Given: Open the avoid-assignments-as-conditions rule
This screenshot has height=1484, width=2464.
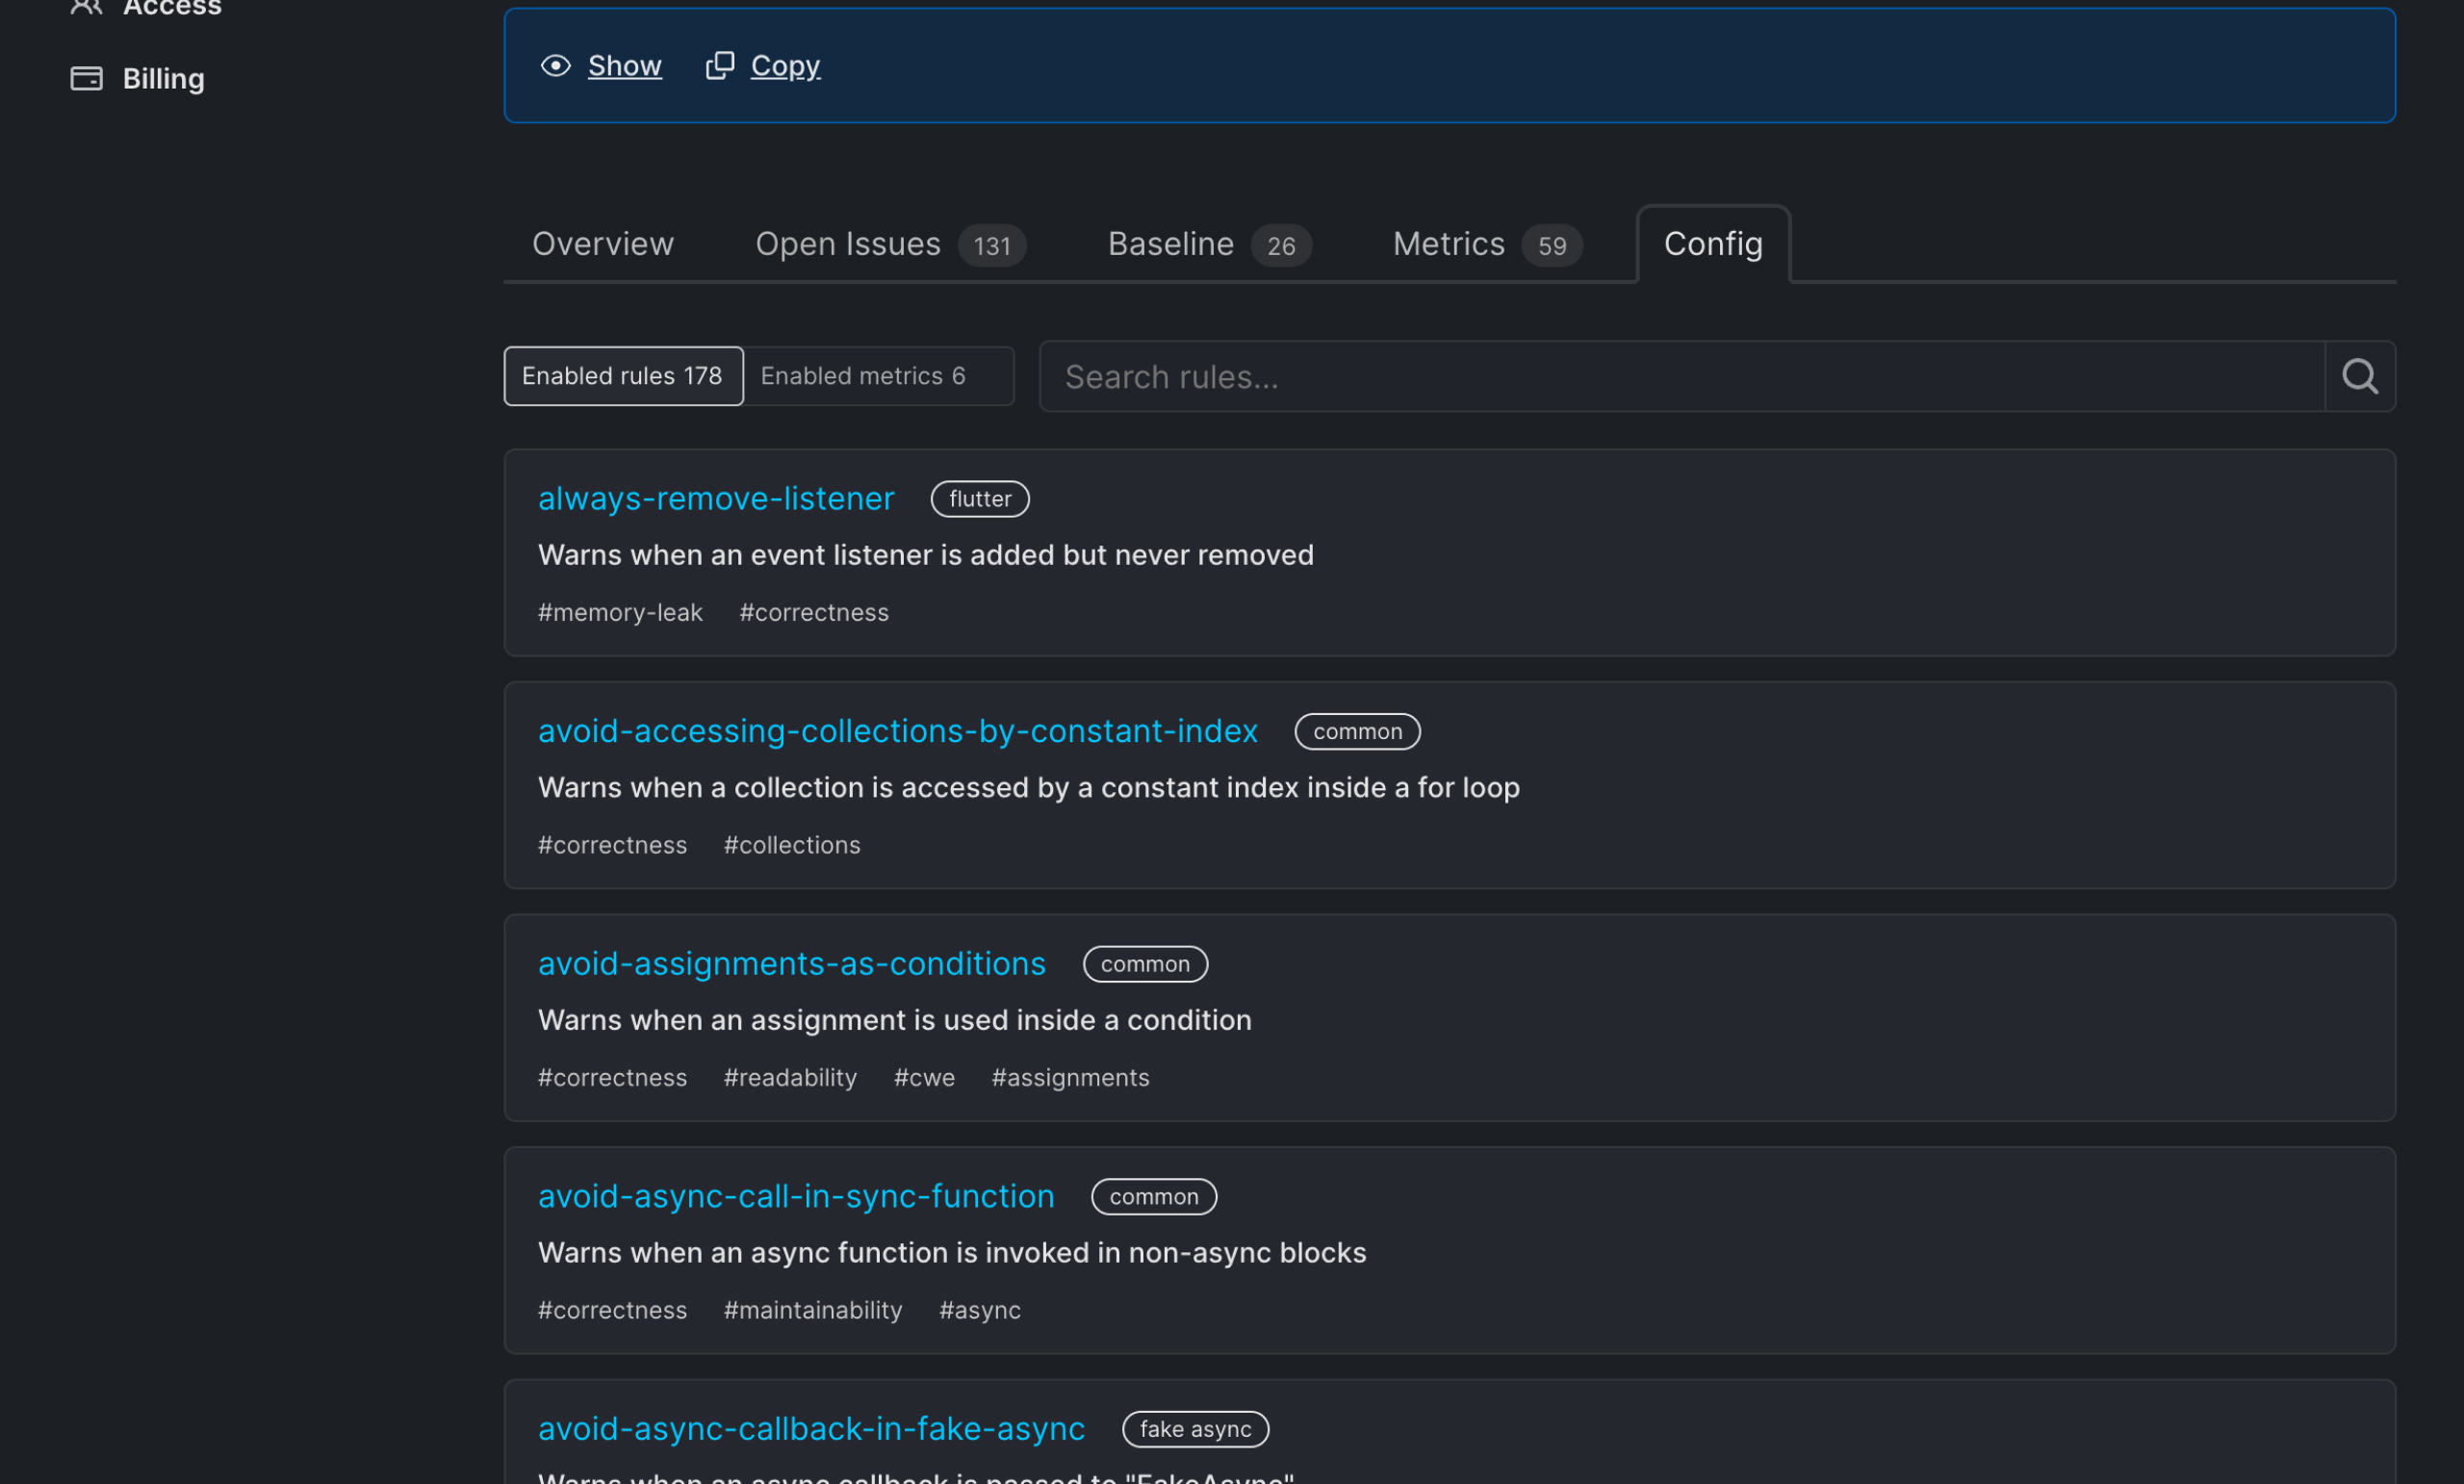Looking at the screenshot, I should coord(792,963).
